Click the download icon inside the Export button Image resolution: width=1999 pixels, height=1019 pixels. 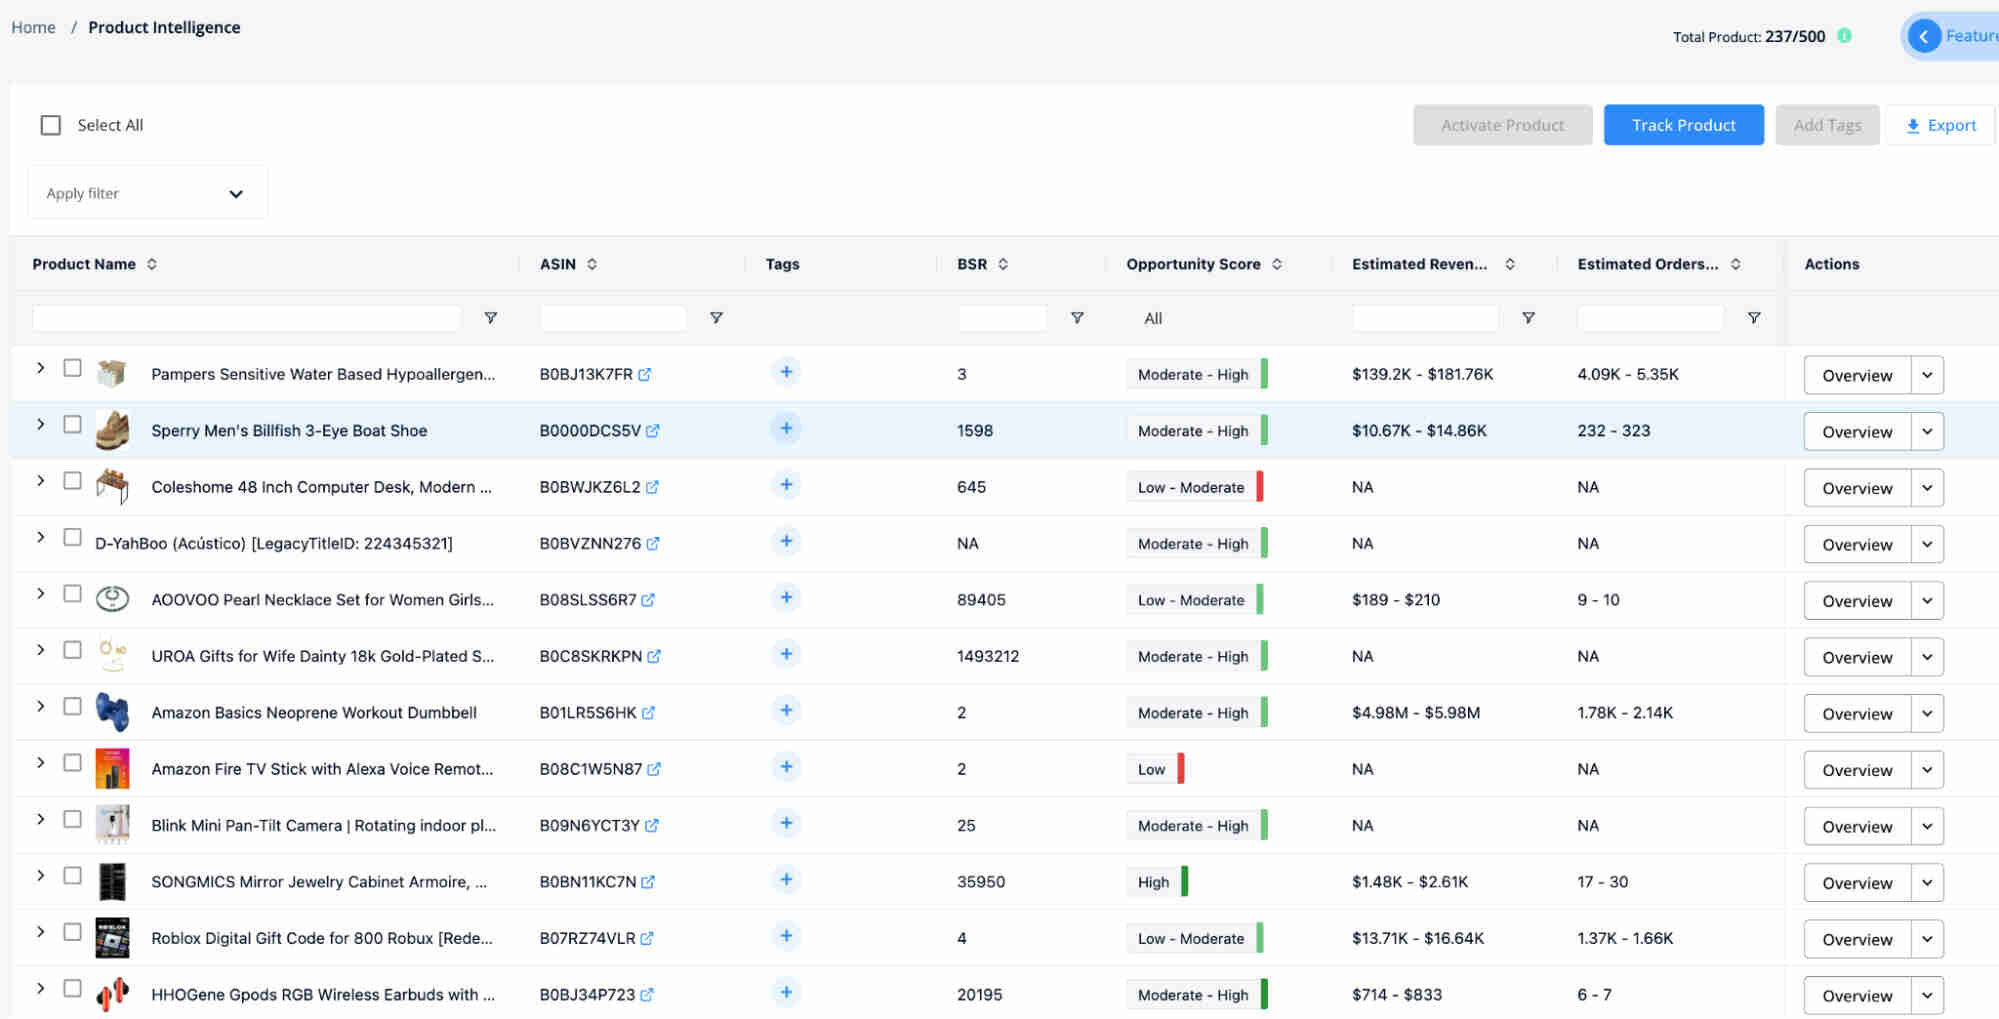coord(1913,125)
